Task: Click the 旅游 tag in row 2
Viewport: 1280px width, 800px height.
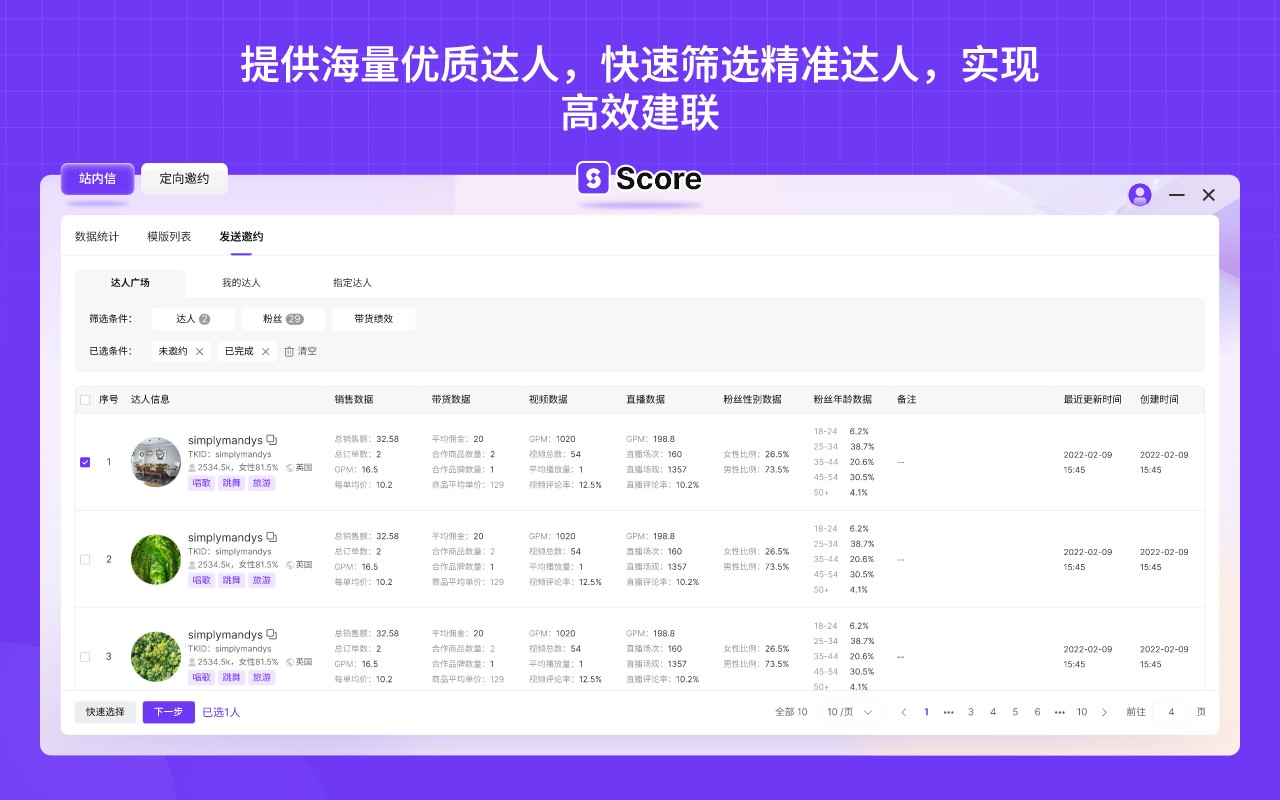Action: [262, 580]
